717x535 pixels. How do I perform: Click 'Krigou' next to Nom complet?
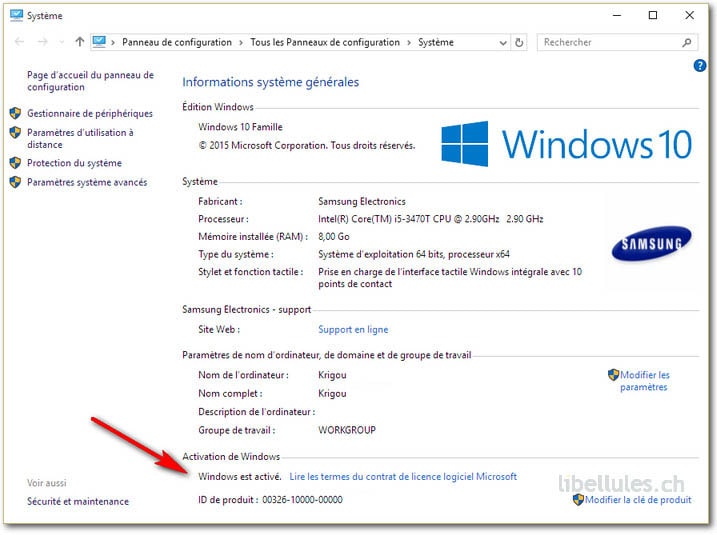coord(332,394)
